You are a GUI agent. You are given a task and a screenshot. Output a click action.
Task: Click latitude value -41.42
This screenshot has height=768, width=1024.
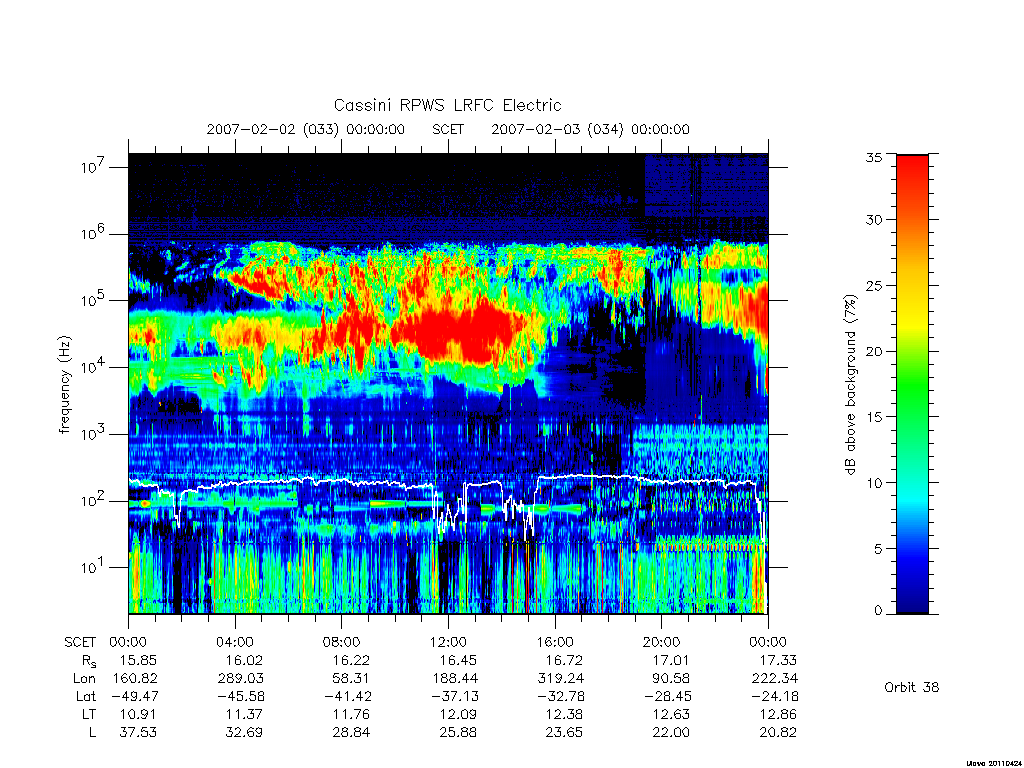coord(347,697)
